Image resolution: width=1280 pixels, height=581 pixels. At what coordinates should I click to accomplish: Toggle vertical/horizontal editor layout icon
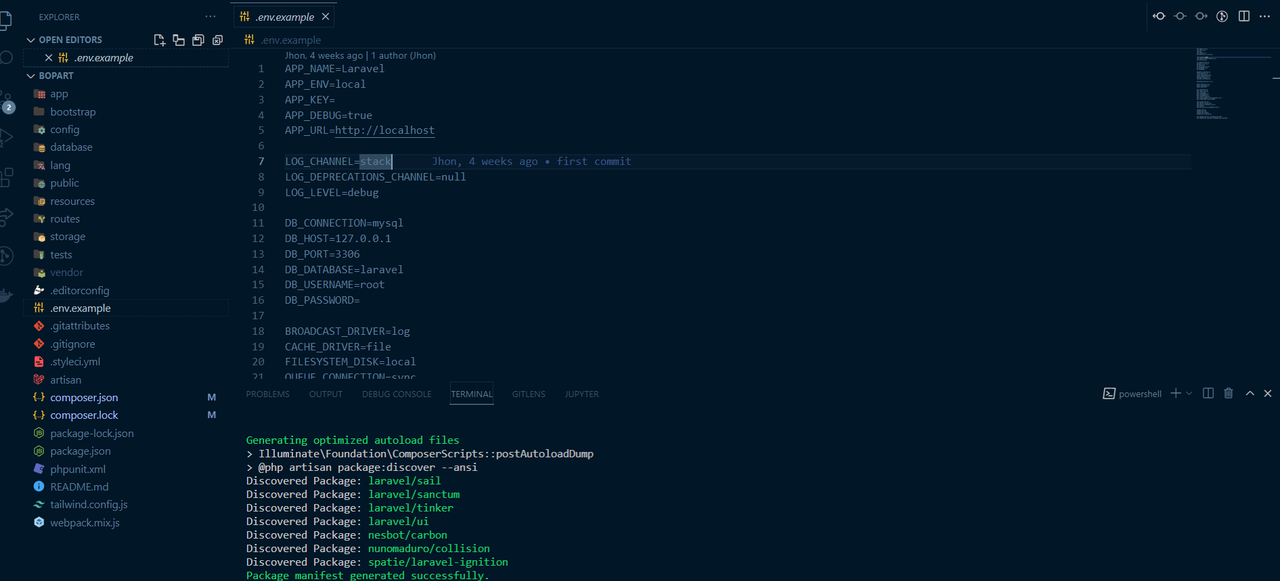pyautogui.click(x=178, y=40)
